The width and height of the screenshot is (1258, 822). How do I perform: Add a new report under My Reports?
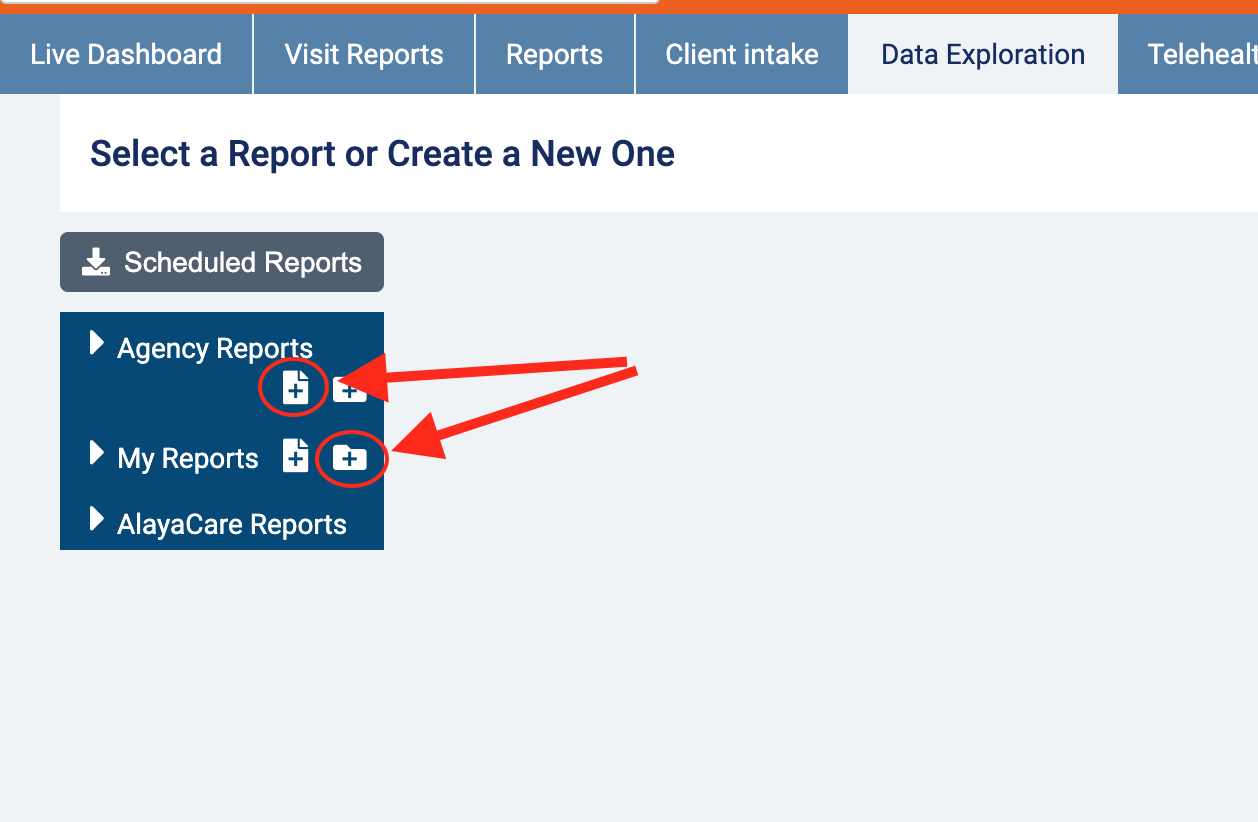pos(295,456)
